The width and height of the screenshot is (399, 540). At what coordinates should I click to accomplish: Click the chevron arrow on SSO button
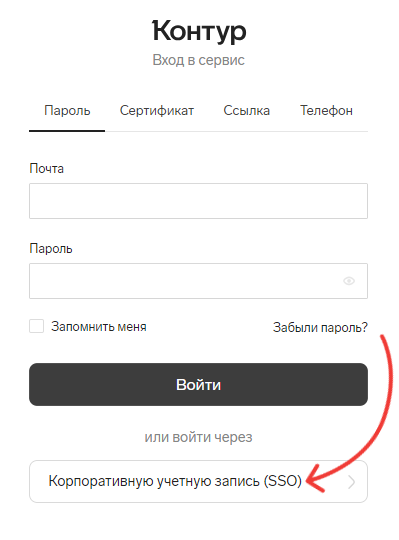[x=351, y=482]
